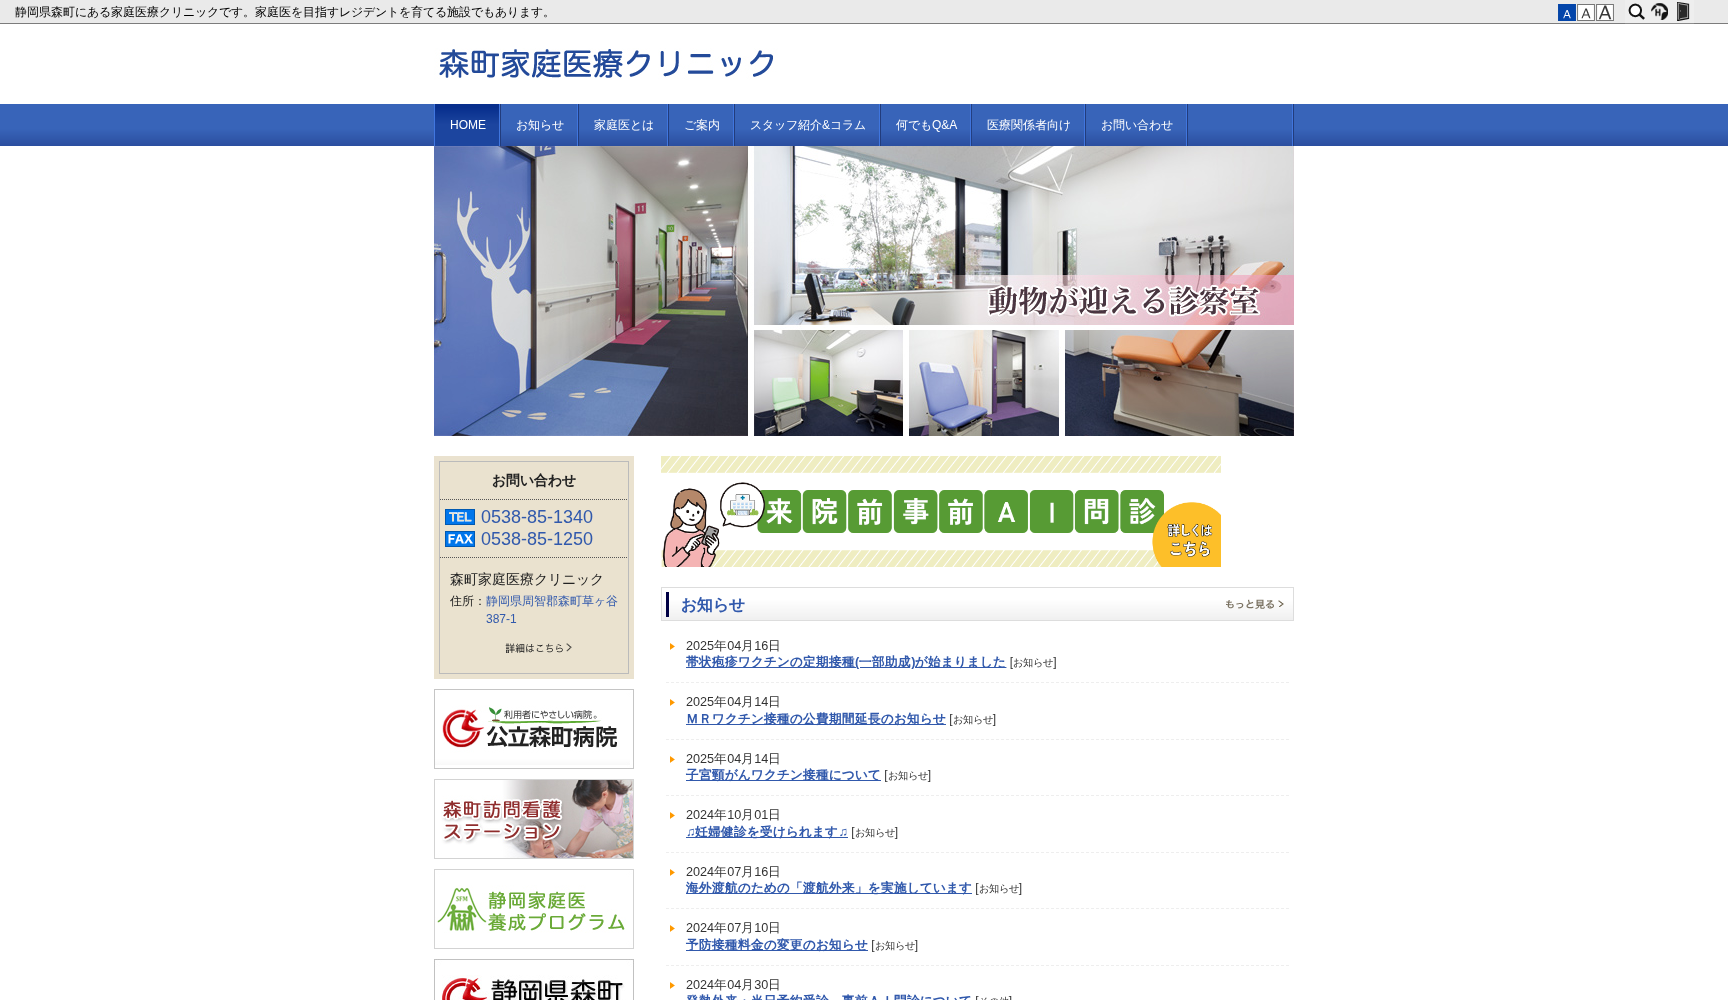
Task: Open the 森町訪問看護ステーション banner
Action: coord(533,819)
